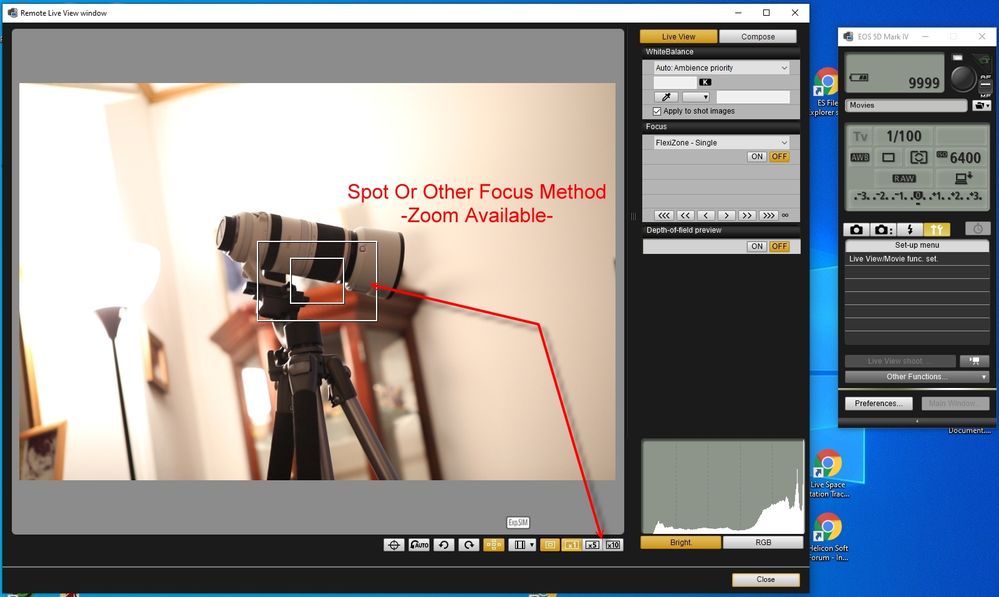Screen dimensions: 999x597
Task: Click the near focus triple-arrow button
Action: tap(664, 215)
